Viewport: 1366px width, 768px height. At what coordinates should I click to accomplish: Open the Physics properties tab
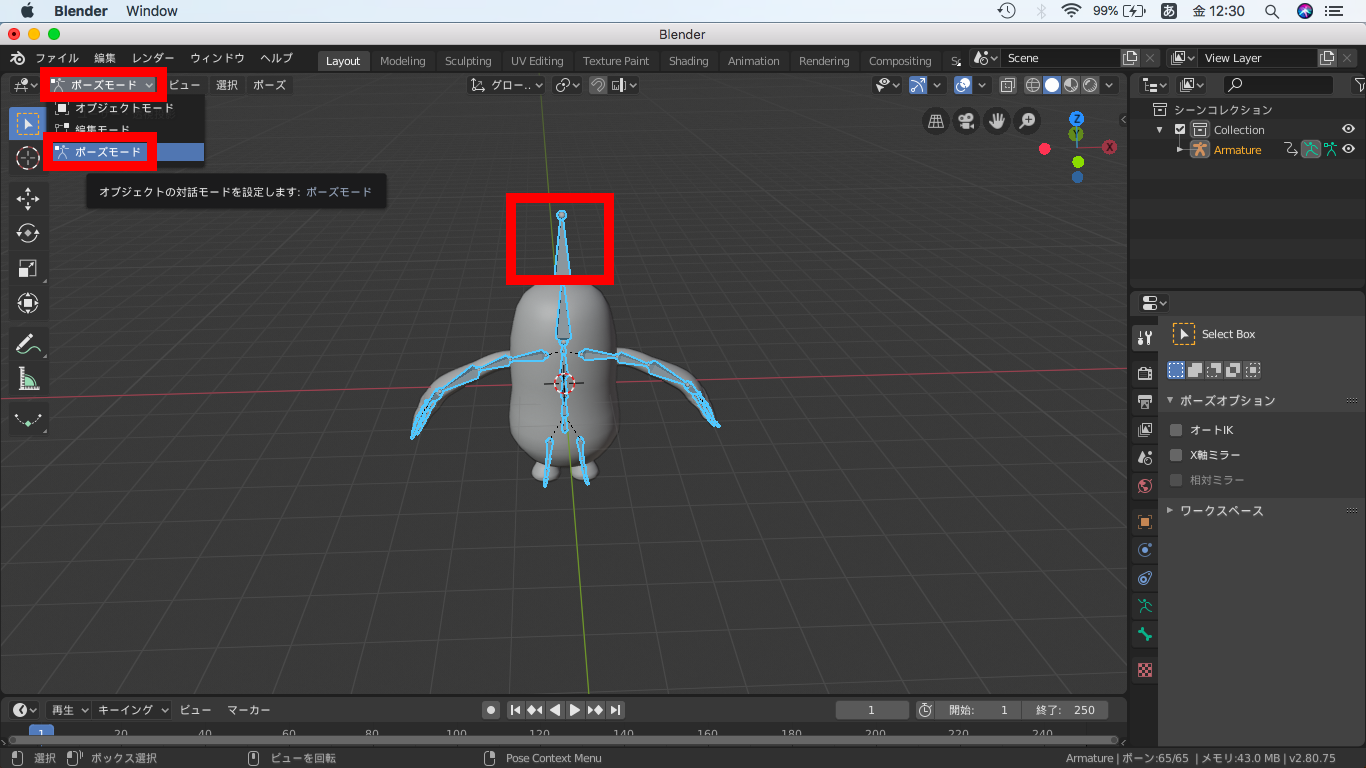pos(1145,550)
